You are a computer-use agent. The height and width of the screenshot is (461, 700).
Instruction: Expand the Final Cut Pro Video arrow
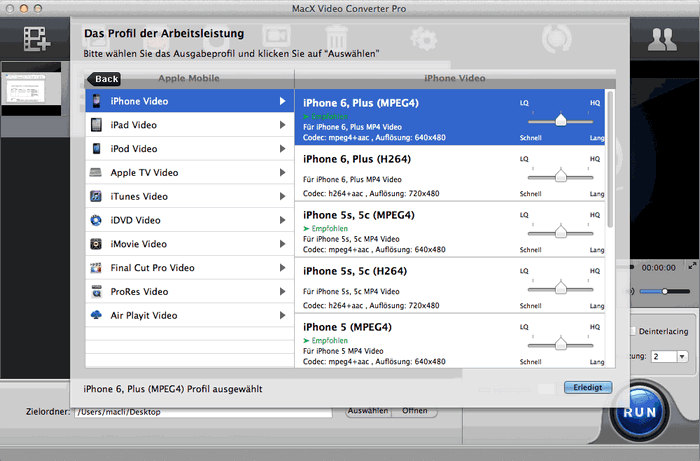tap(282, 268)
